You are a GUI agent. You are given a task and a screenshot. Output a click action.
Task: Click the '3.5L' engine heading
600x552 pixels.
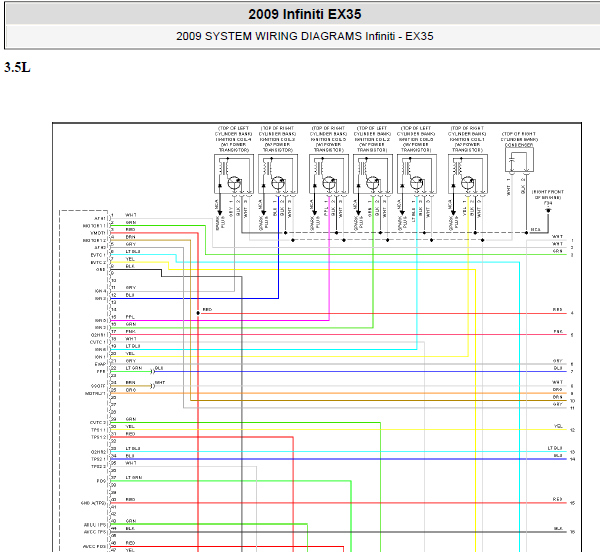(x=17, y=67)
